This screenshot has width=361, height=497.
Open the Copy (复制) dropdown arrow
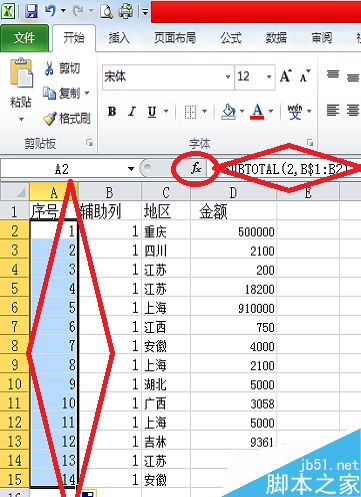click(87, 93)
